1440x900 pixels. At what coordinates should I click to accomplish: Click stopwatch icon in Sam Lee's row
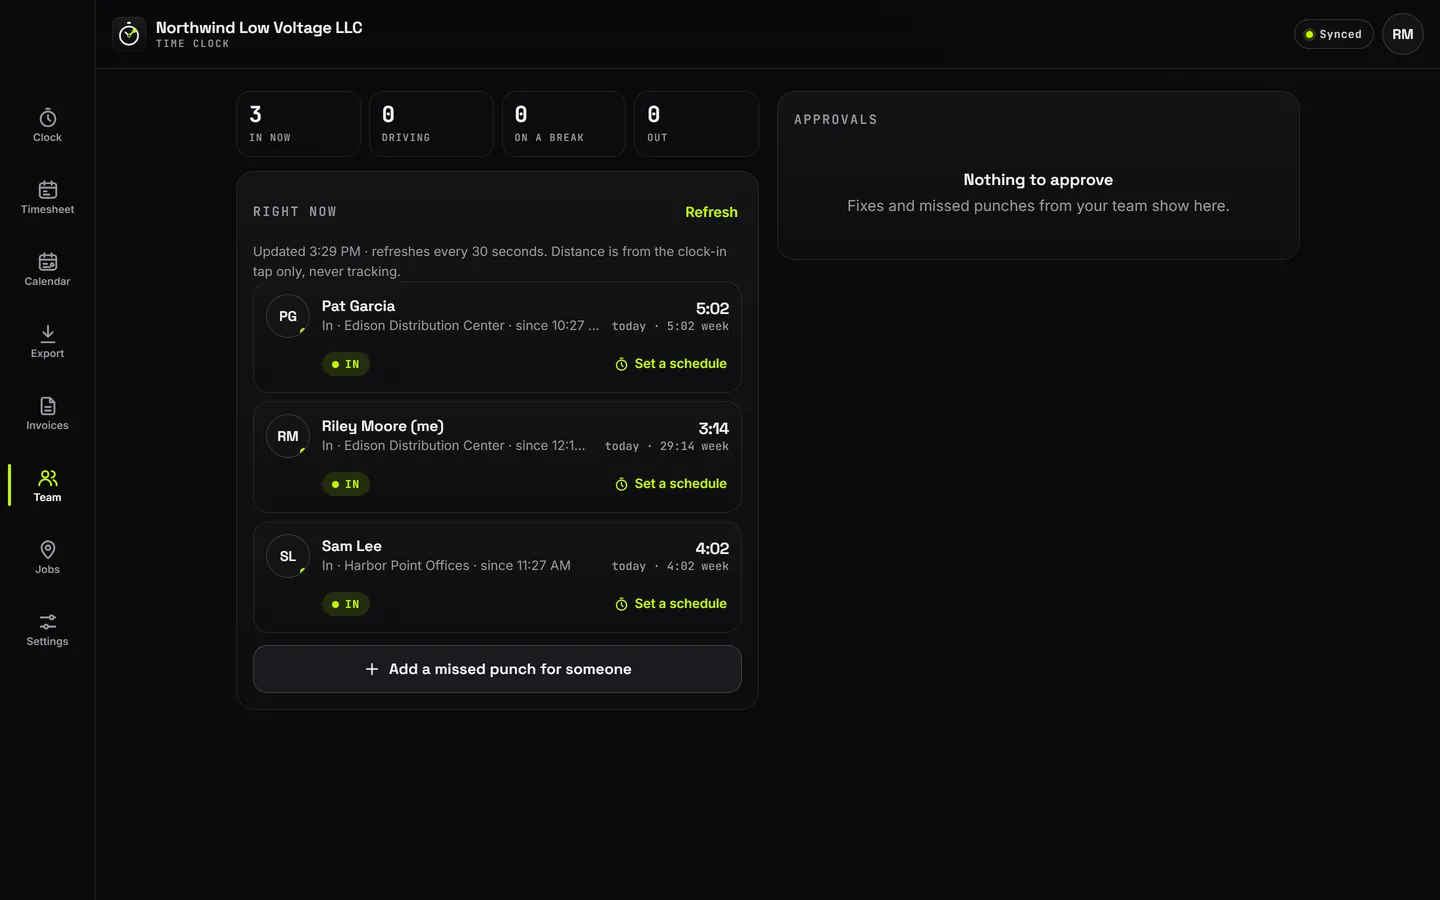tap(621, 604)
